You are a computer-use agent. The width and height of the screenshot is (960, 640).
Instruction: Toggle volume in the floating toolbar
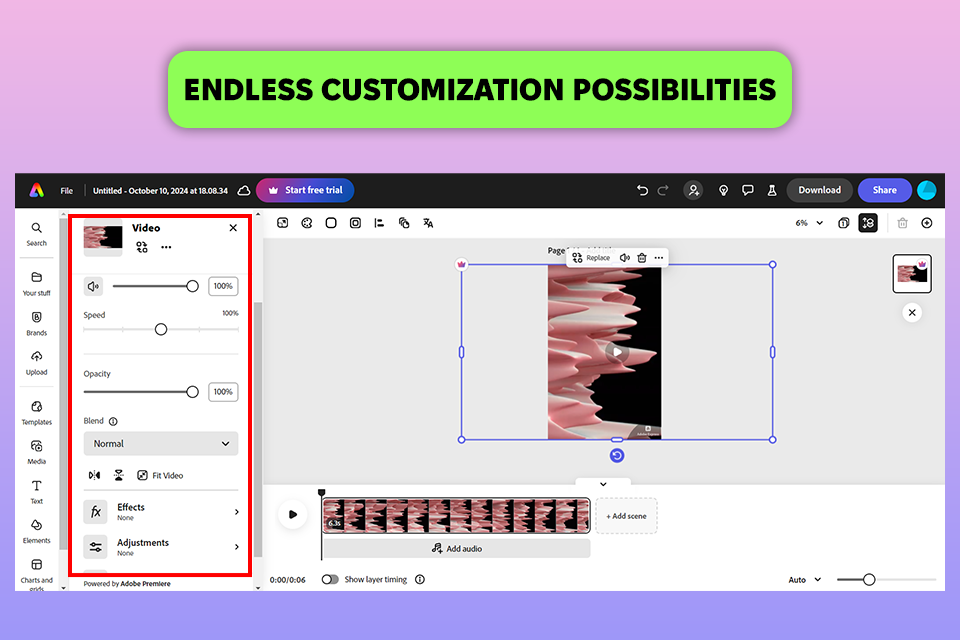click(624, 258)
